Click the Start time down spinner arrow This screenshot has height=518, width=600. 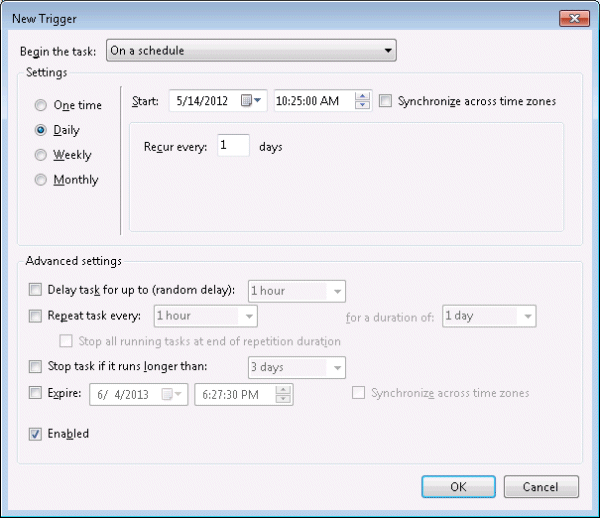362,105
